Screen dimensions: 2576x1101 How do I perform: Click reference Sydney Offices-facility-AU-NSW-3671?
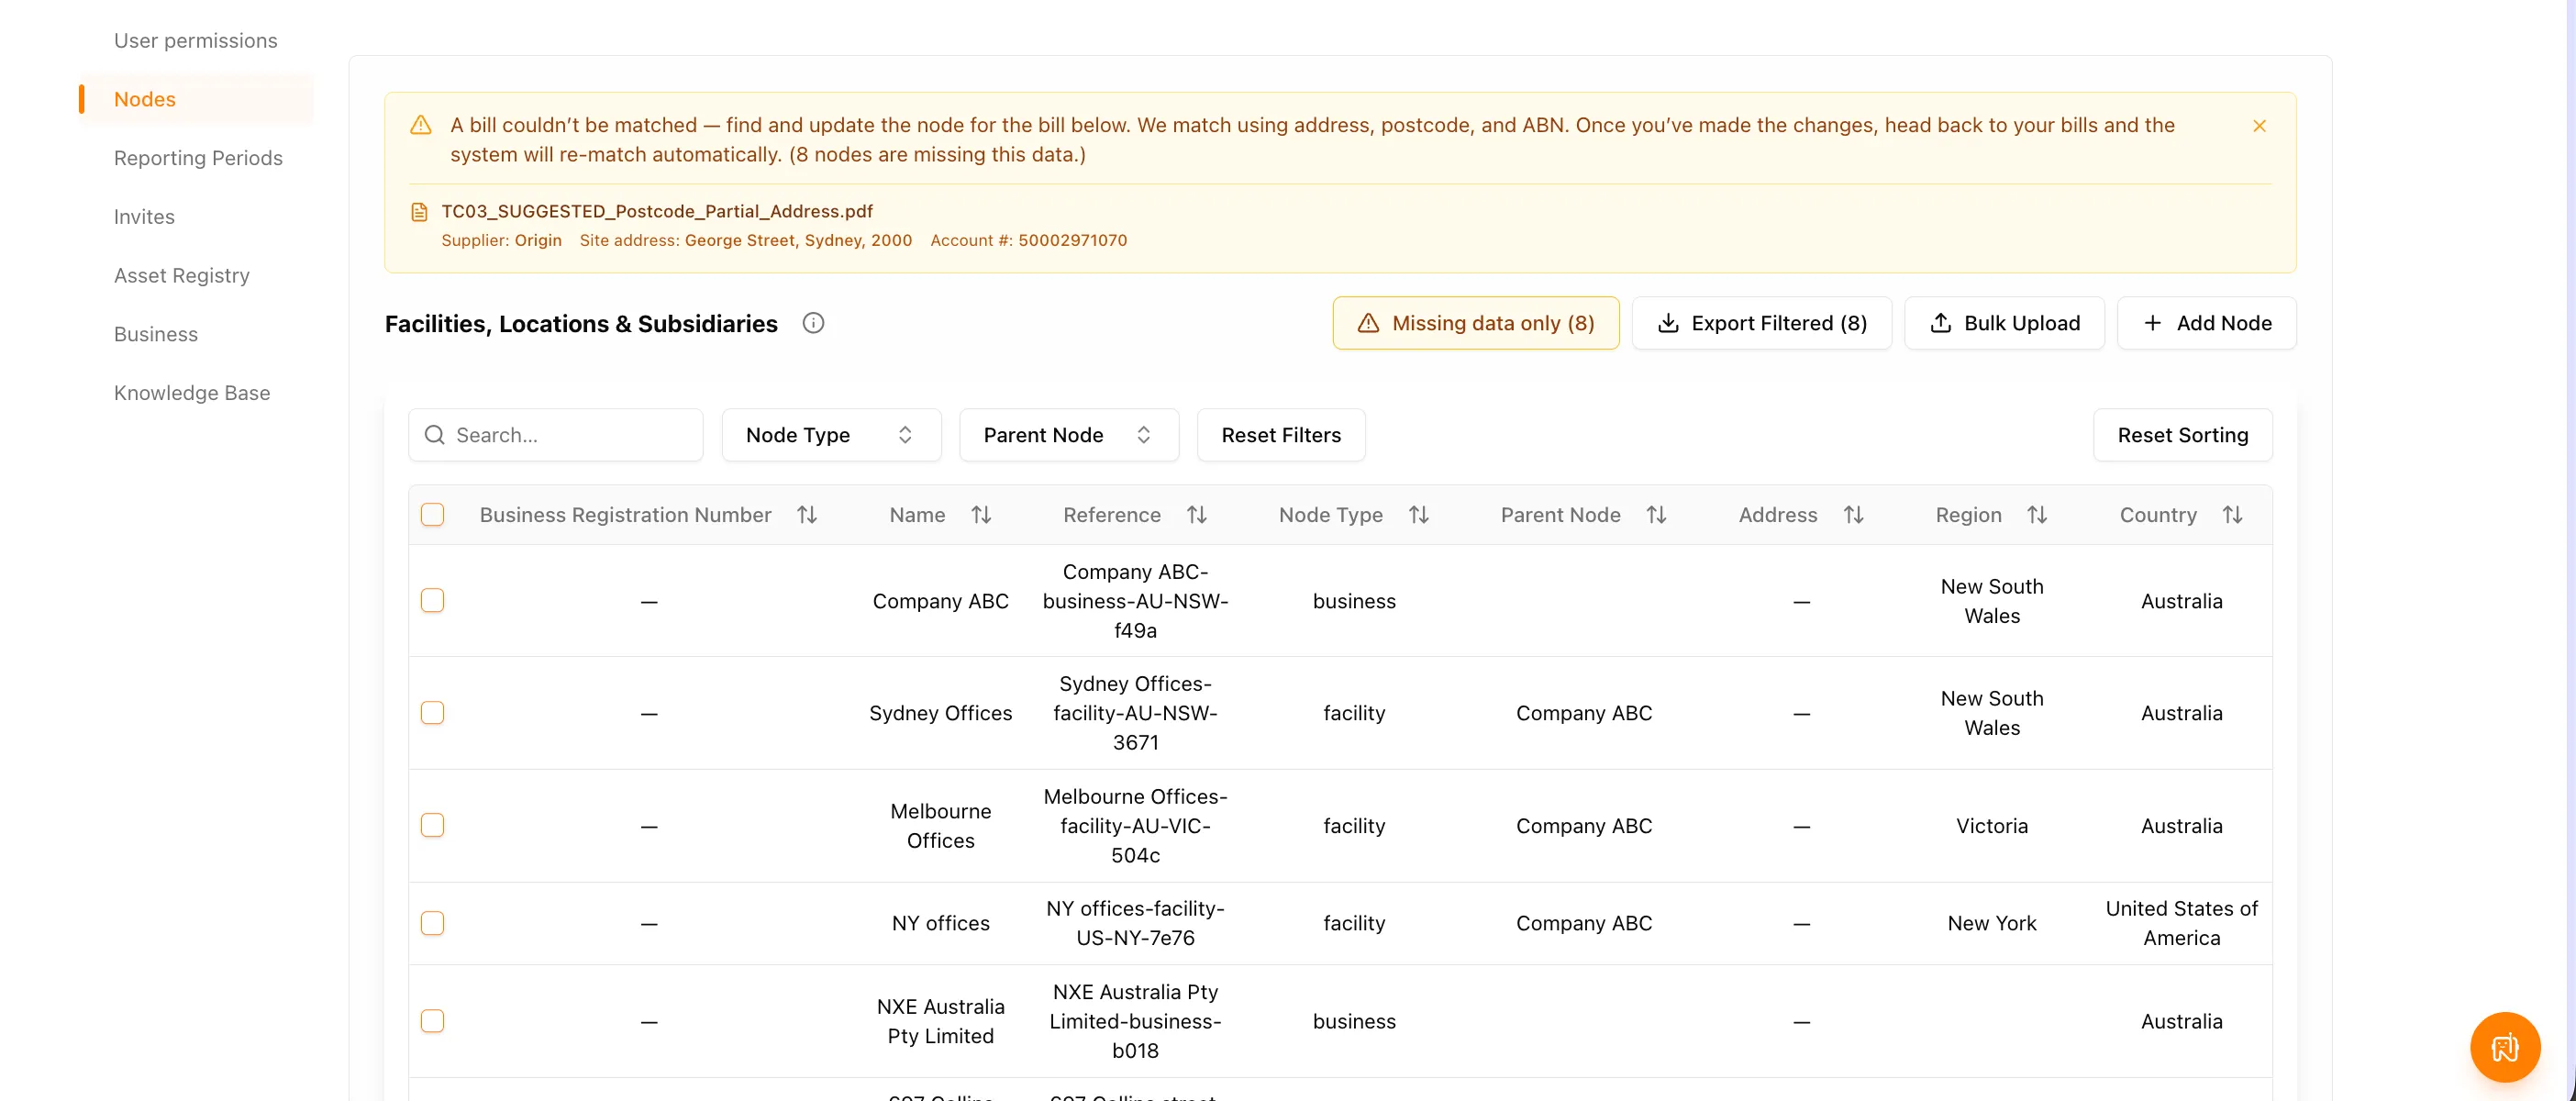[x=1135, y=713]
